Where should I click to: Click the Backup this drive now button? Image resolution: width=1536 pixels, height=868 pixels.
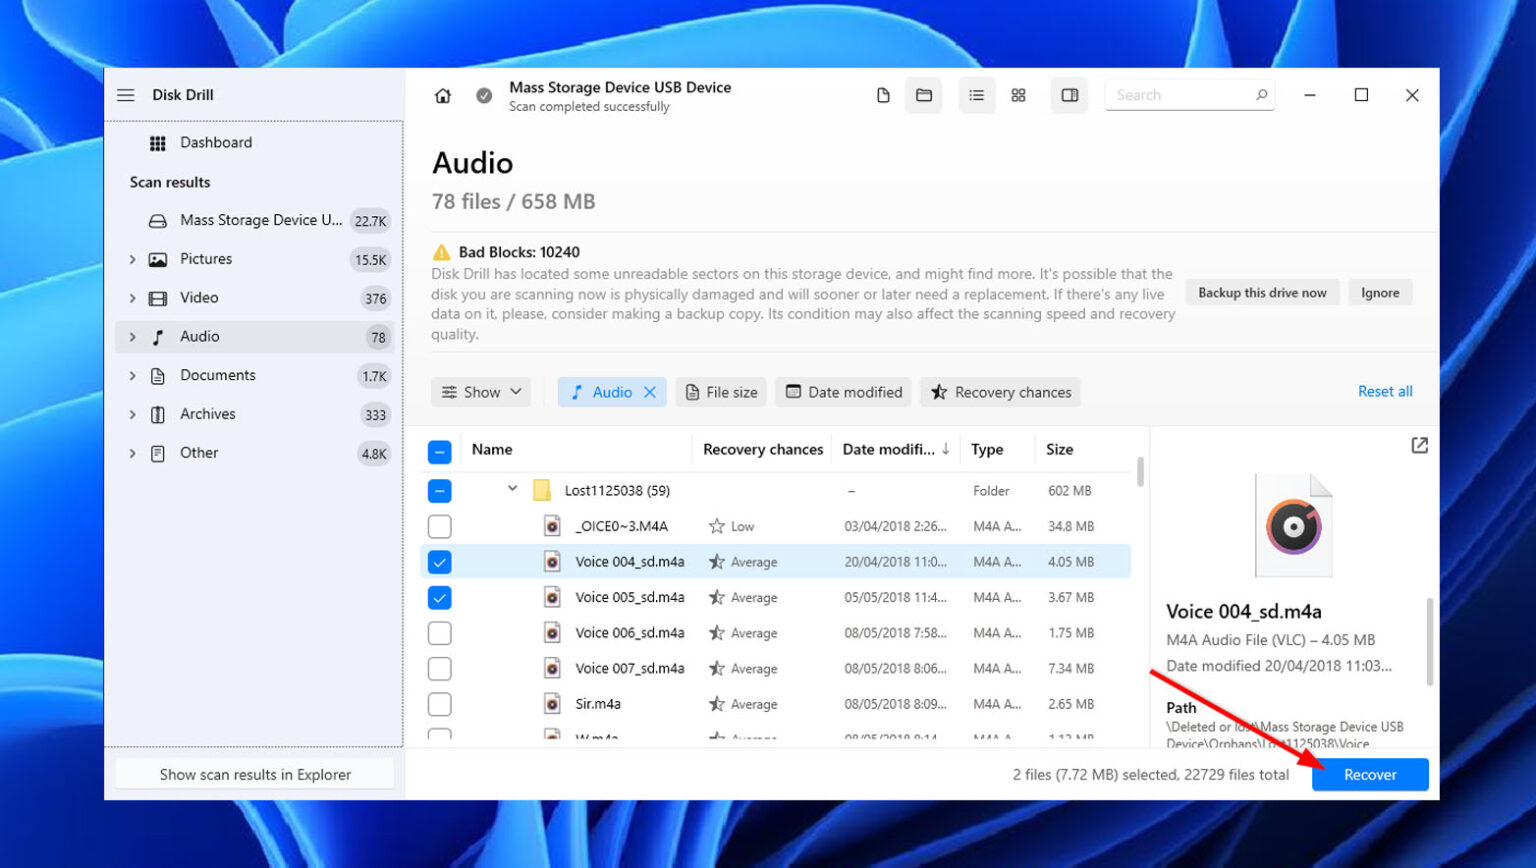pyautogui.click(x=1261, y=292)
